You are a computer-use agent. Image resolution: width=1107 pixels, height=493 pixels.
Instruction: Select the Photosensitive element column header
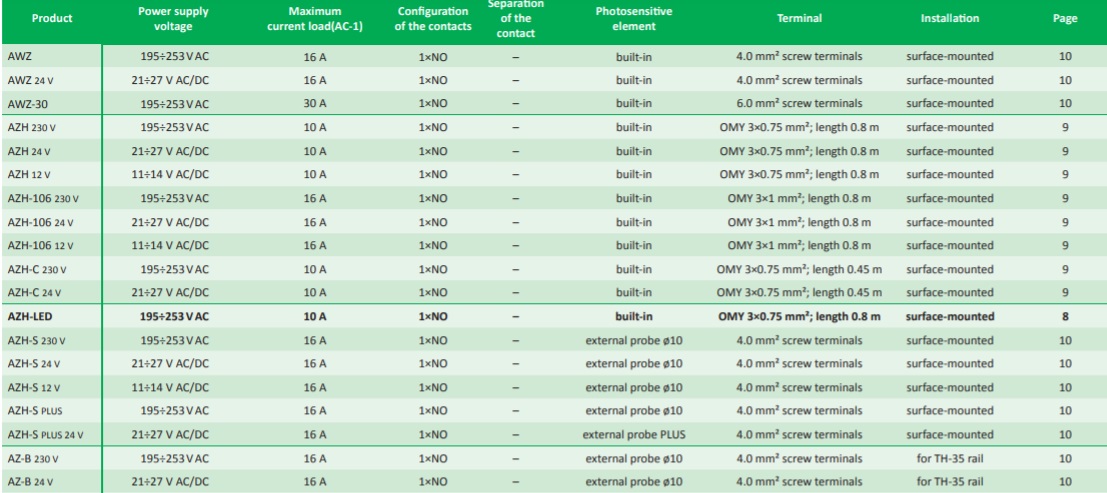coord(634,19)
